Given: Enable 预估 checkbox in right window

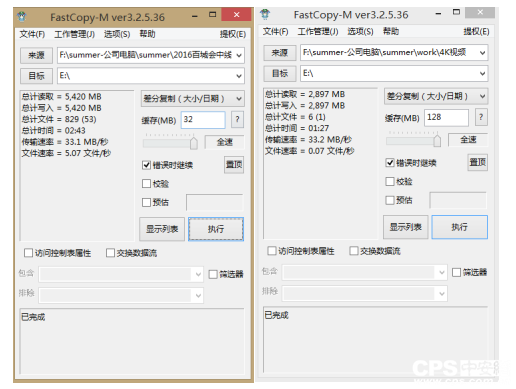Looking at the screenshot, I should (x=390, y=200).
